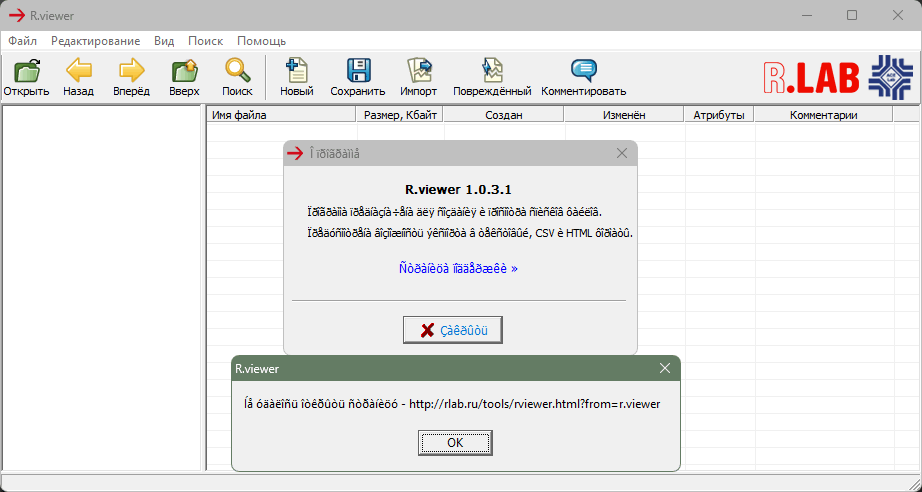Click the Открыть folder icon
The image size is (922, 492).
click(26, 72)
